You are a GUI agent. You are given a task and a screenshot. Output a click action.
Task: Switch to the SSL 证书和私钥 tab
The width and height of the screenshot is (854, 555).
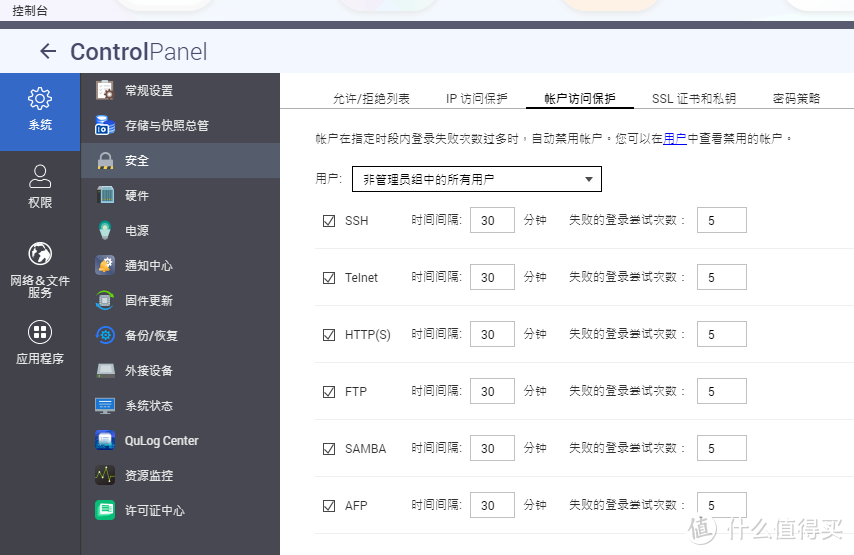pos(694,99)
